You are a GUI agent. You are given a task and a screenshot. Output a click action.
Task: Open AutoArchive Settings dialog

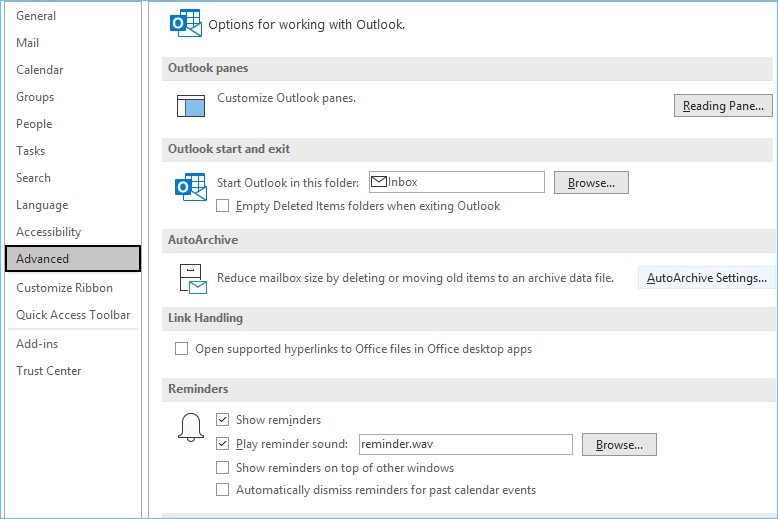click(706, 278)
